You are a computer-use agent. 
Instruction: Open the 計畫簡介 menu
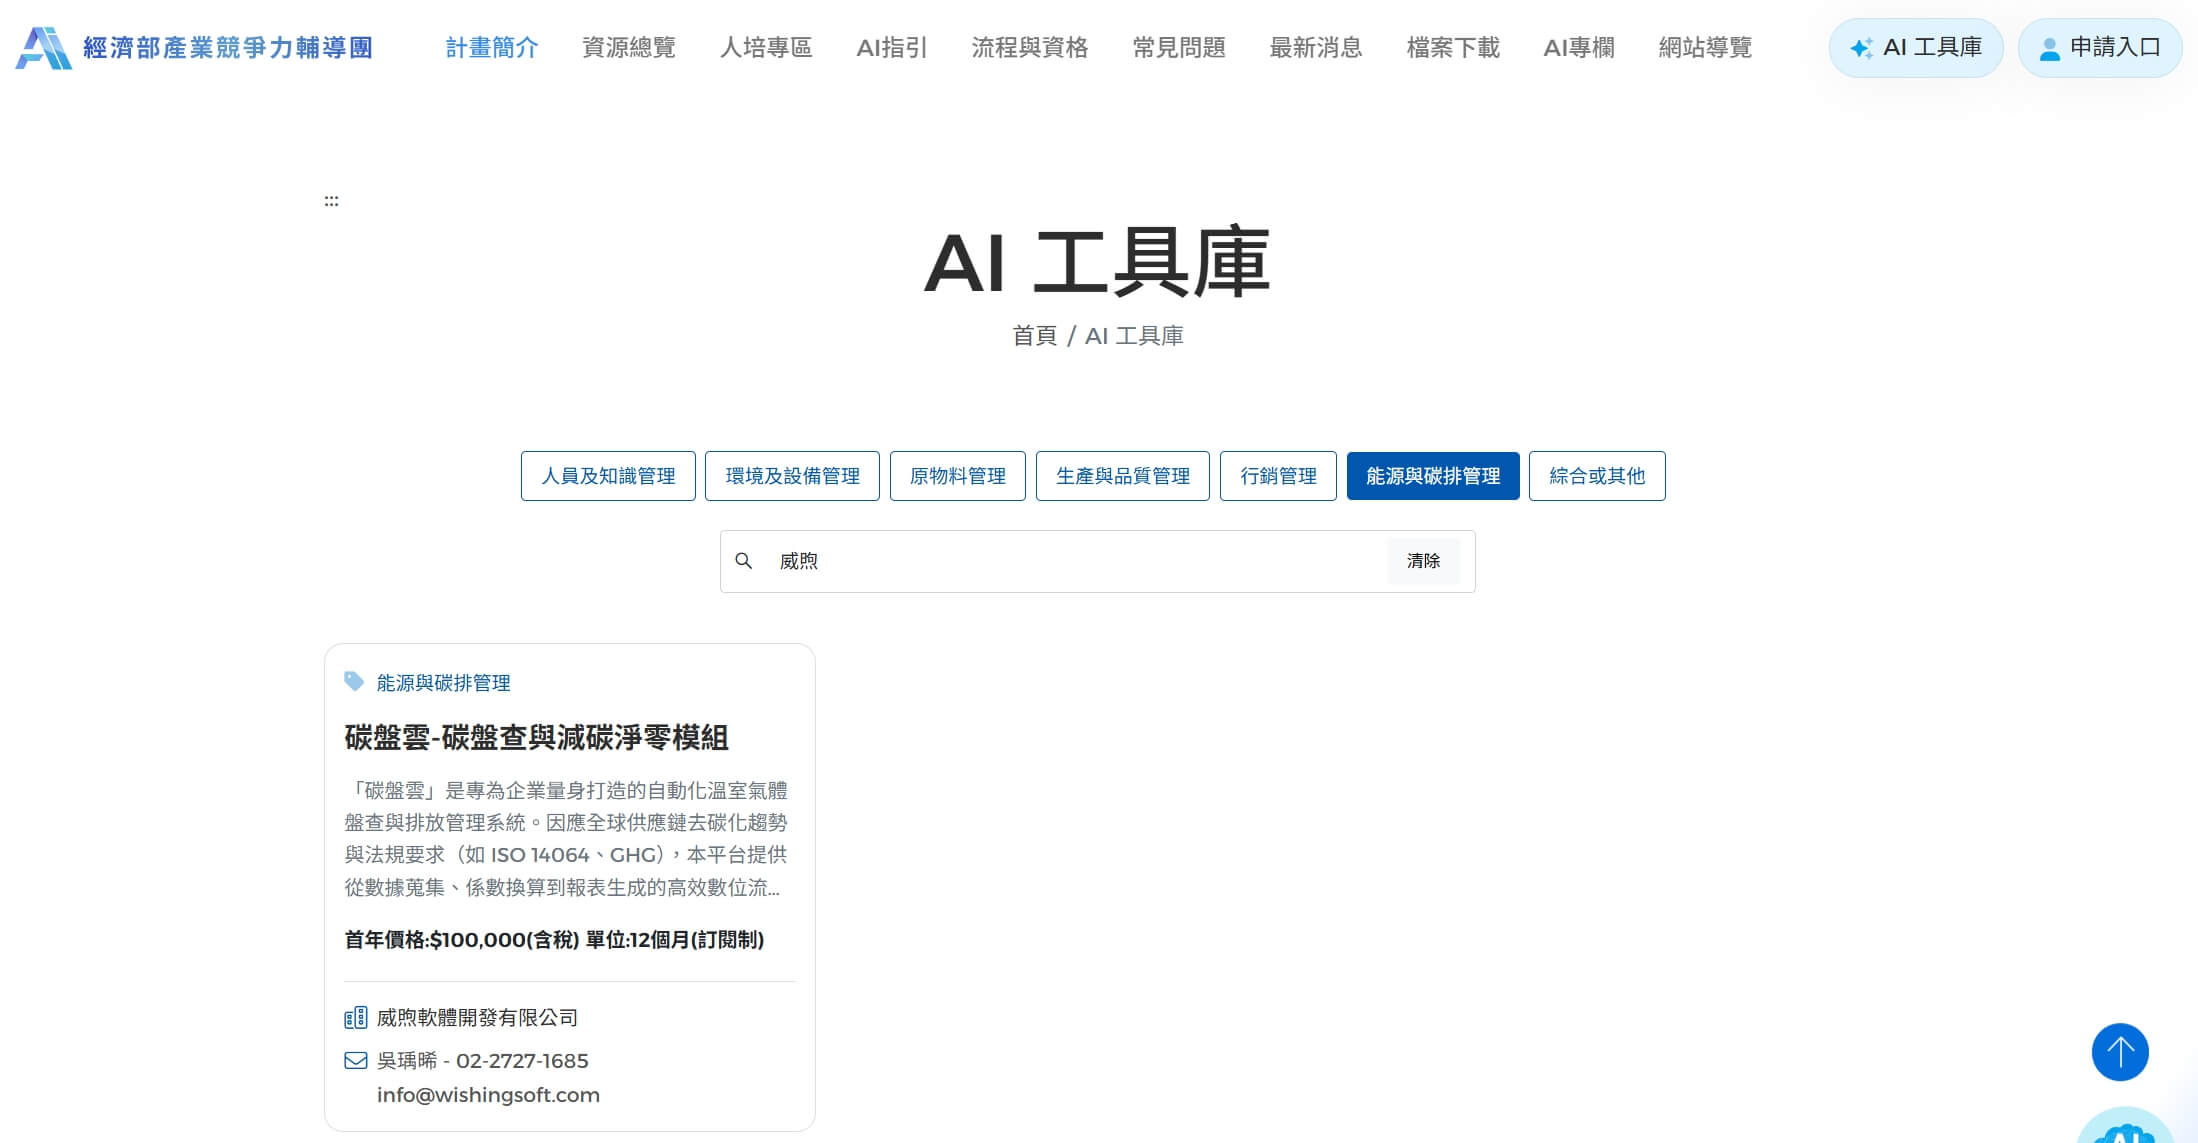click(x=491, y=48)
